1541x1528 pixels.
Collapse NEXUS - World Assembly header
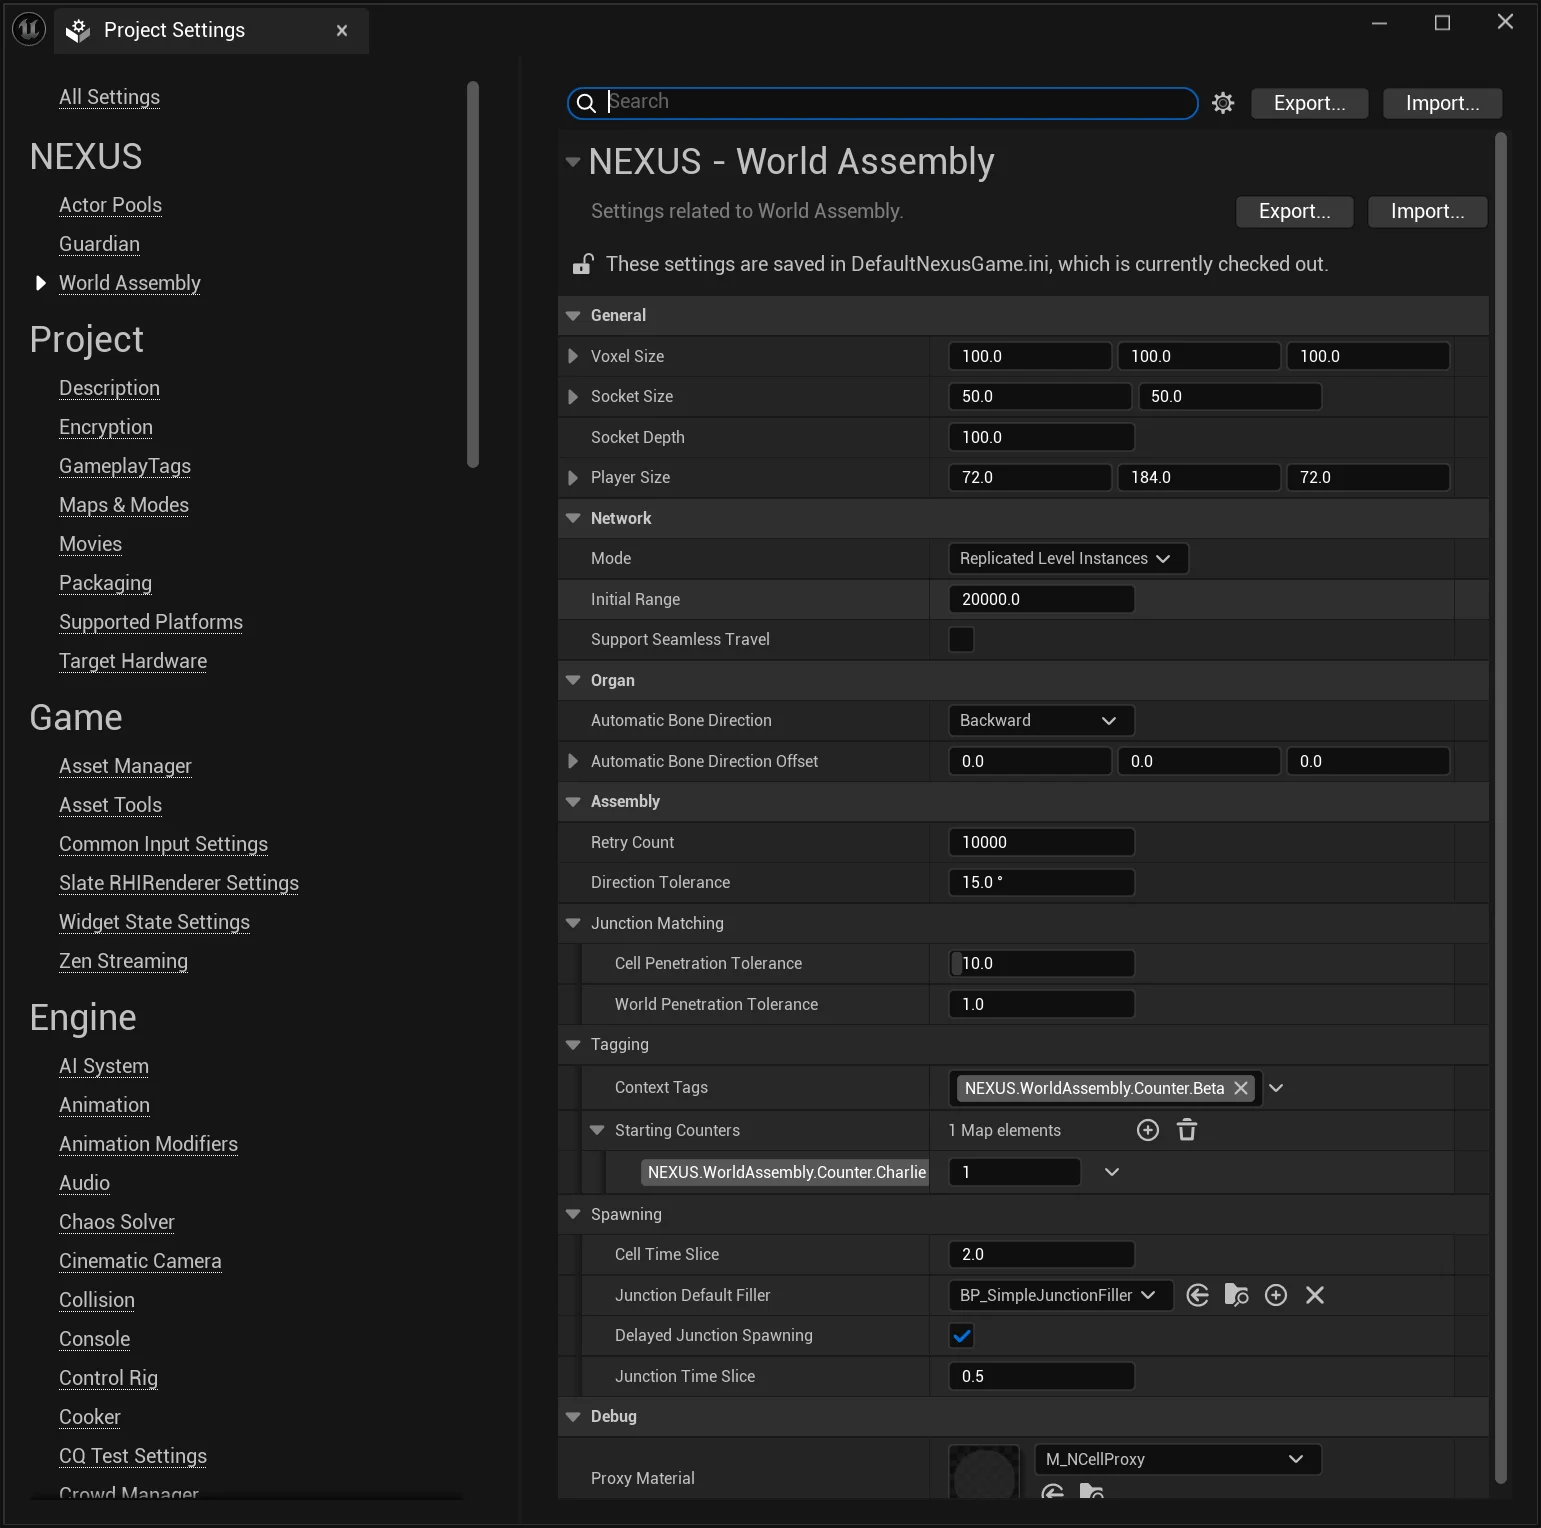tap(573, 162)
